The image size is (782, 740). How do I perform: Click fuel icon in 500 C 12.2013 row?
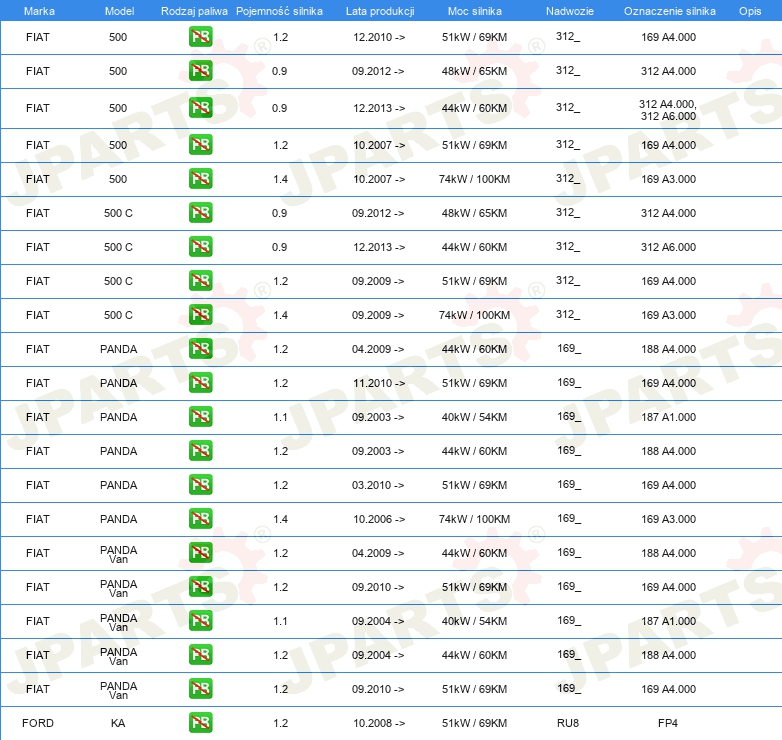point(200,246)
